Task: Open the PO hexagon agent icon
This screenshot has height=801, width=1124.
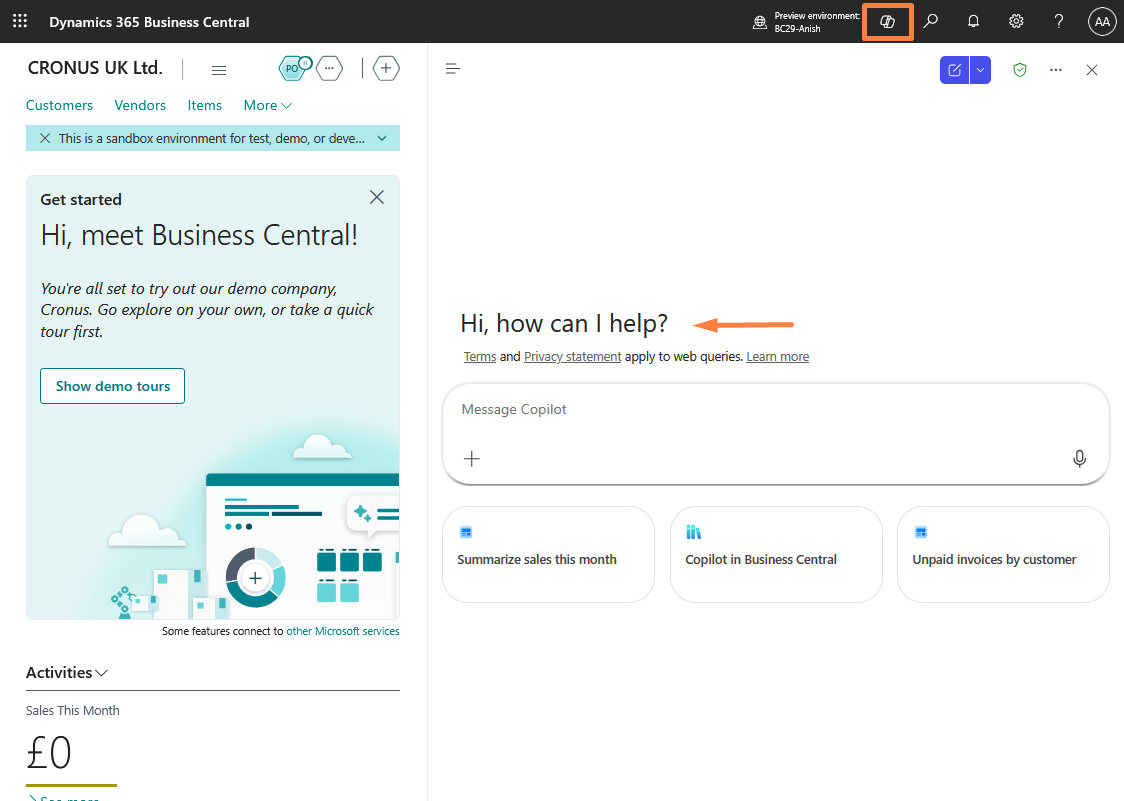Action: pos(294,68)
